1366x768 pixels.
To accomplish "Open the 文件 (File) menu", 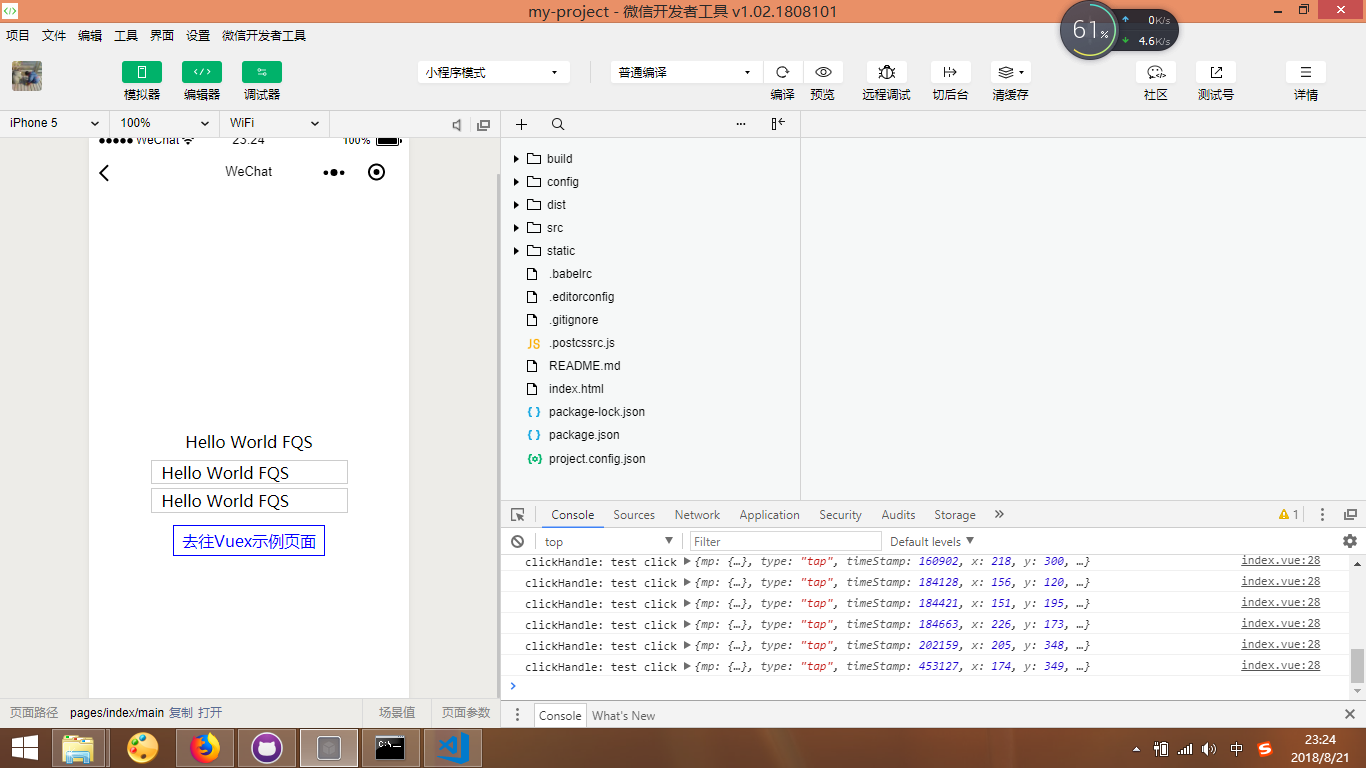I will [54, 35].
